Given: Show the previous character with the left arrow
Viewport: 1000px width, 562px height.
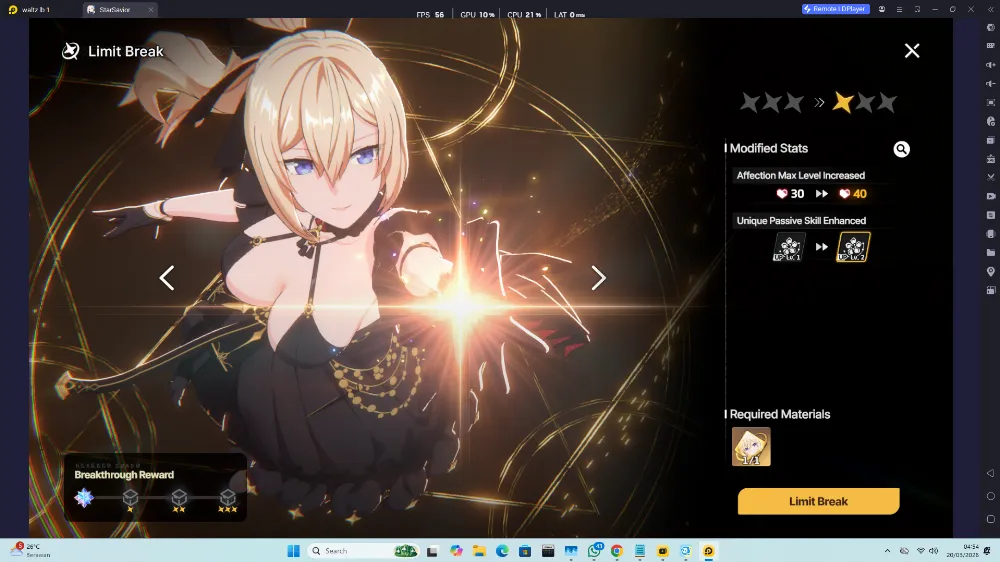Looking at the screenshot, I should pyautogui.click(x=167, y=277).
